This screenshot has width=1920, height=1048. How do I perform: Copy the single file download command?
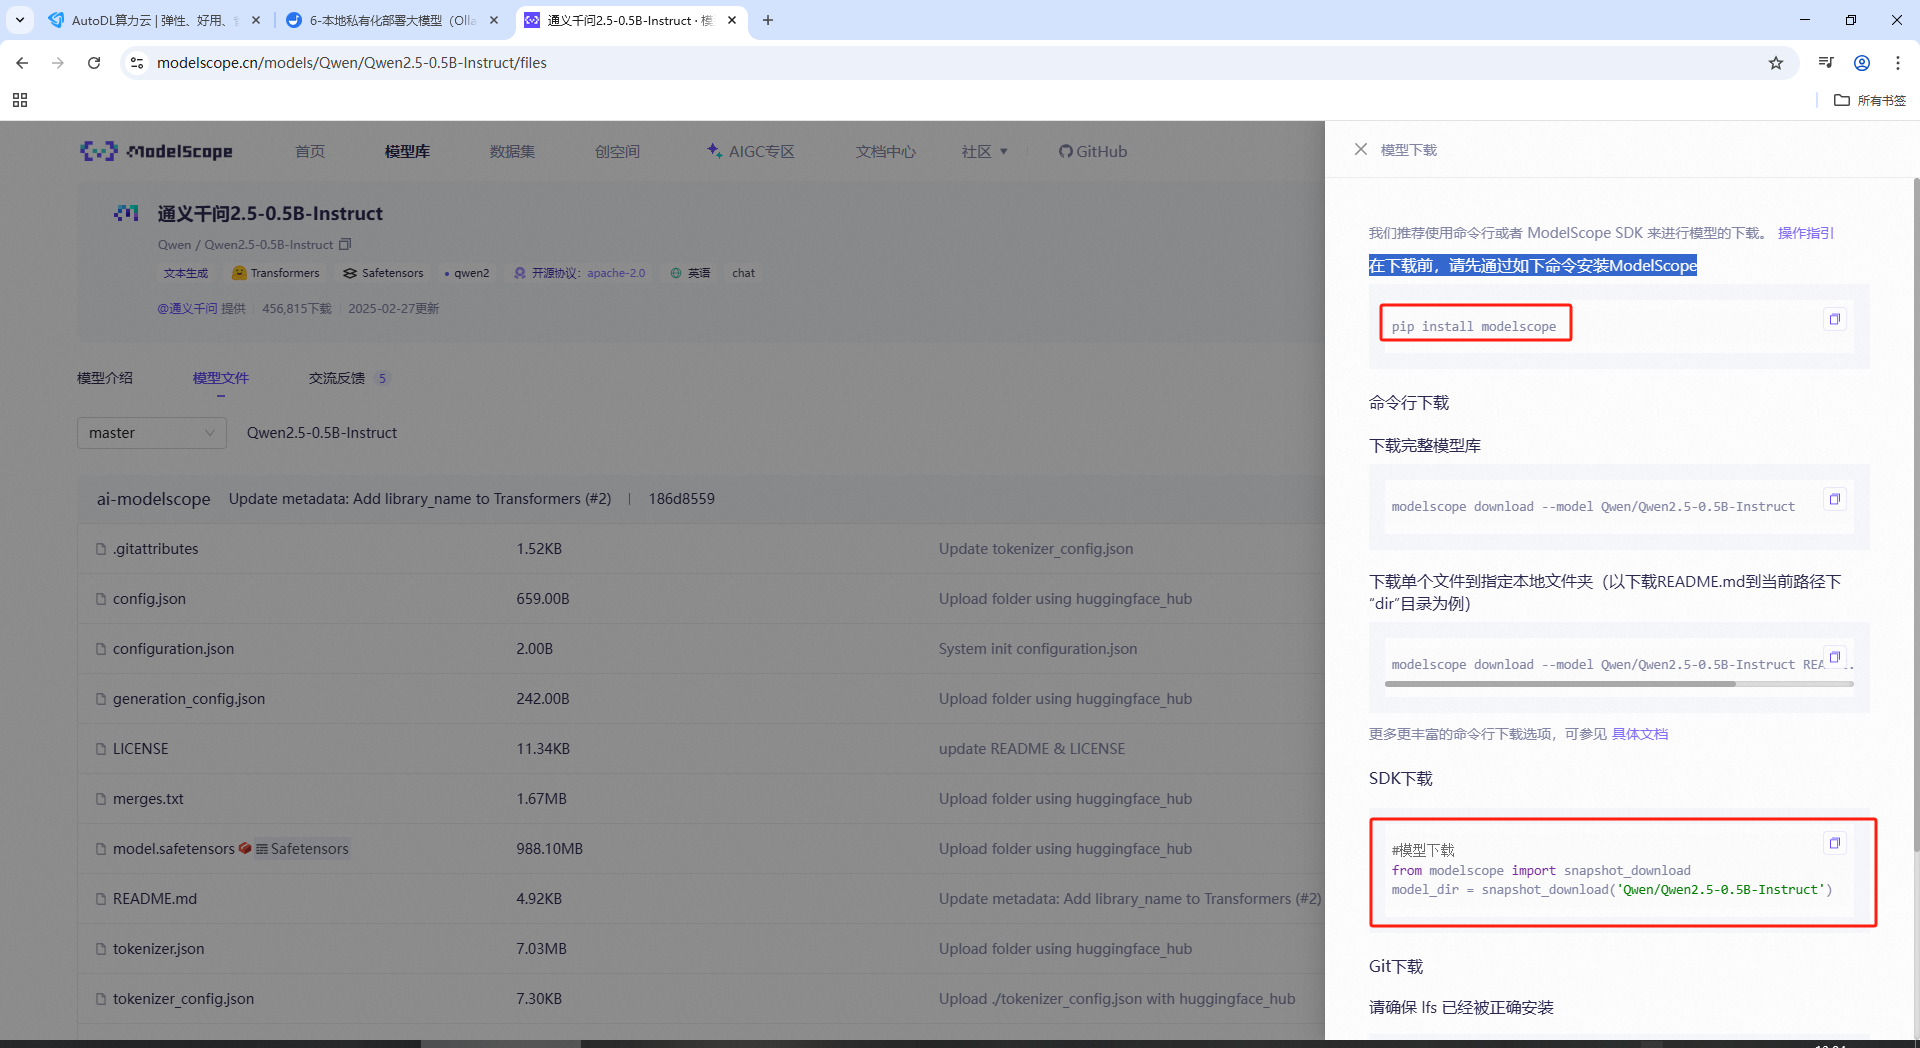pyautogui.click(x=1834, y=657)
